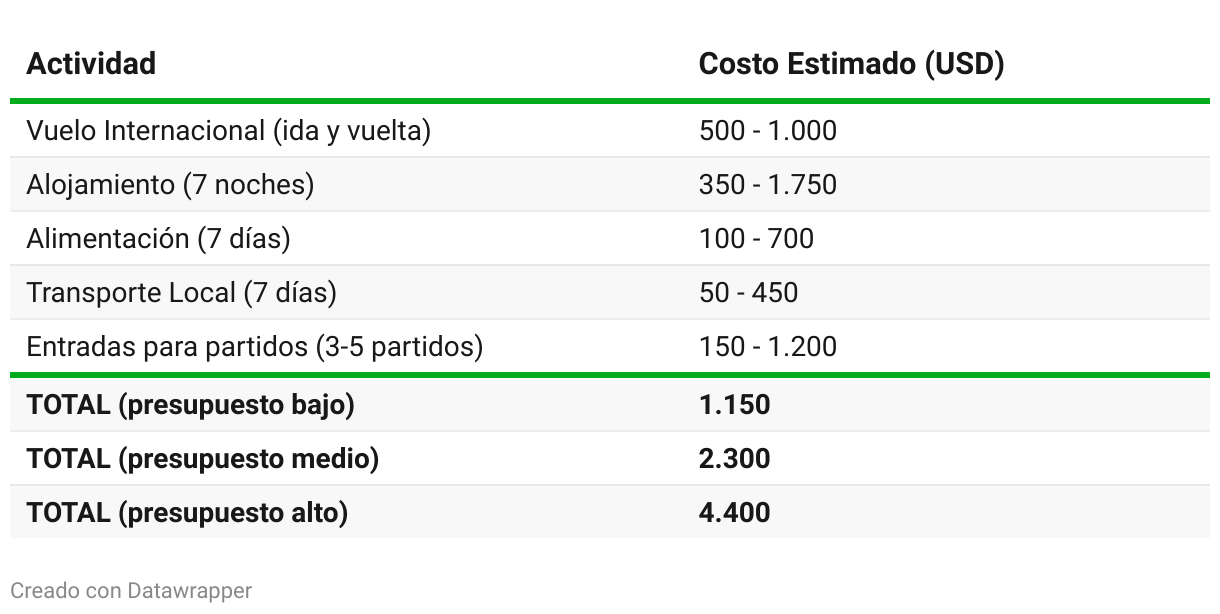Click the 500 - 1.000 cost cell
This screenshot has width=1220, height=614.
767,131
